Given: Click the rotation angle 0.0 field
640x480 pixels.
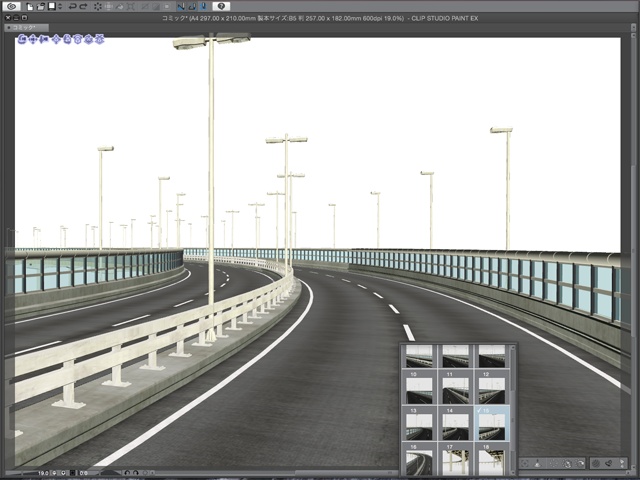Looking at the screenshot, I should (x=84, y=473).
